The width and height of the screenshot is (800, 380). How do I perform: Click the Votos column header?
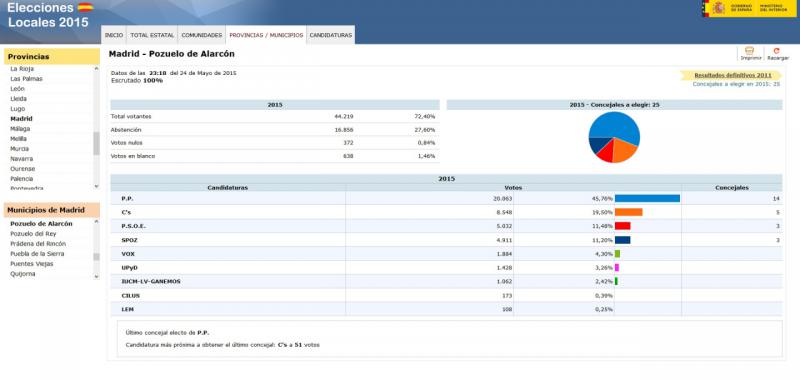pyautogui.click(x=513, y=188)
